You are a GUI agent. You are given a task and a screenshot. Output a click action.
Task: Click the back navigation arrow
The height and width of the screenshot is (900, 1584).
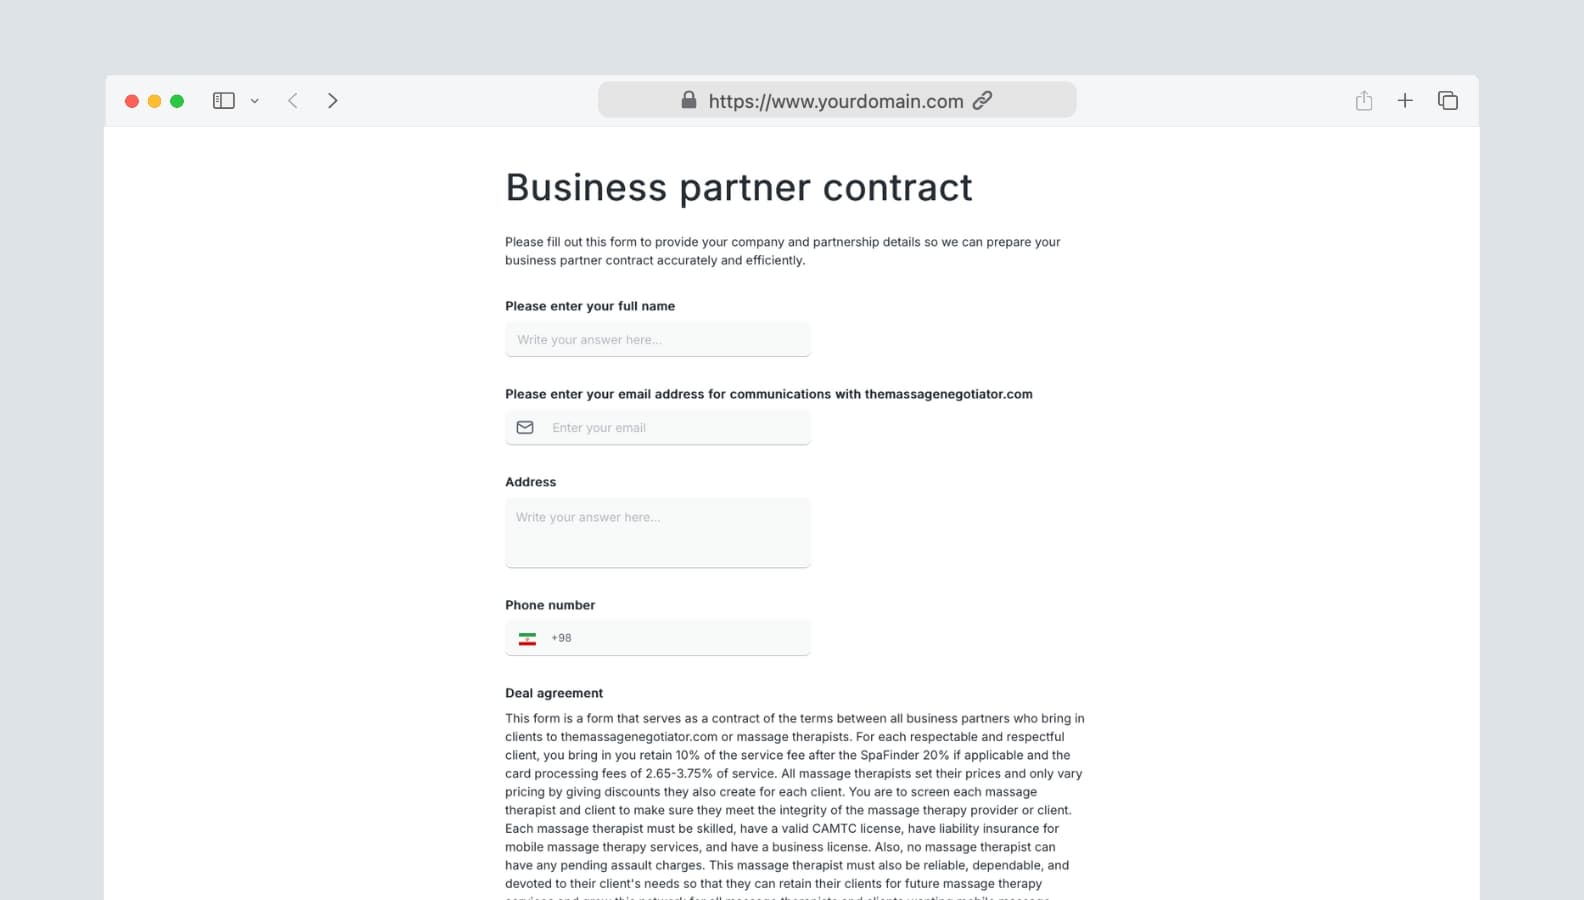pos(292,100)
